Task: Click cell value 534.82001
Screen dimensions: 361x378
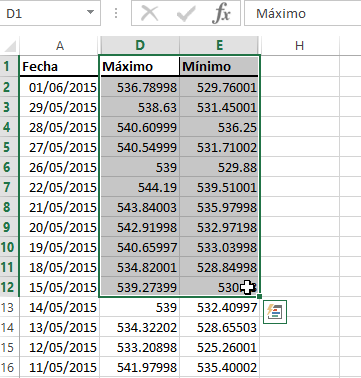Action: pos(140,267)
